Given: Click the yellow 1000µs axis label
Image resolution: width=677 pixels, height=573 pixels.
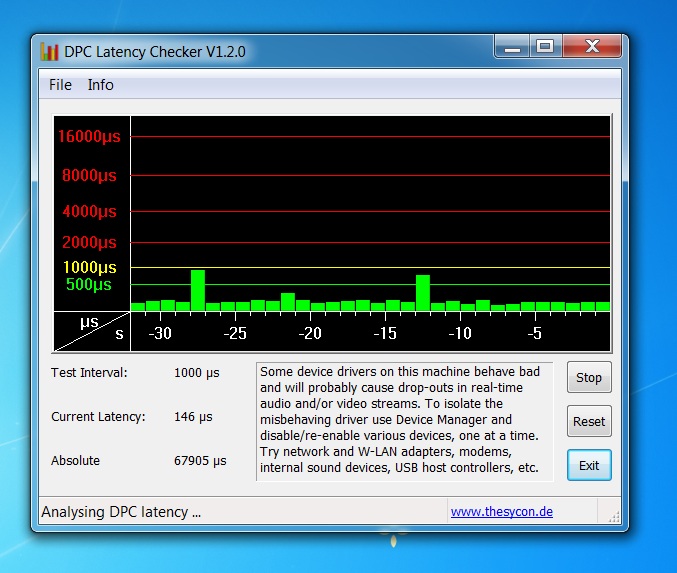Looking at the screenshot, I should coord(89,267).
